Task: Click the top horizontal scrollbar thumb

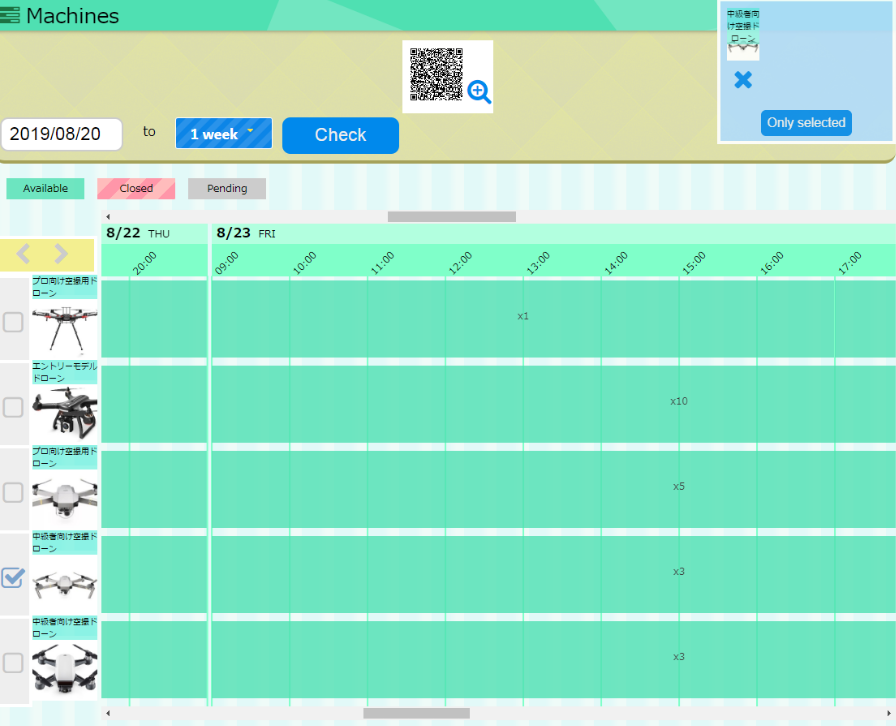Action: [451, 216]
